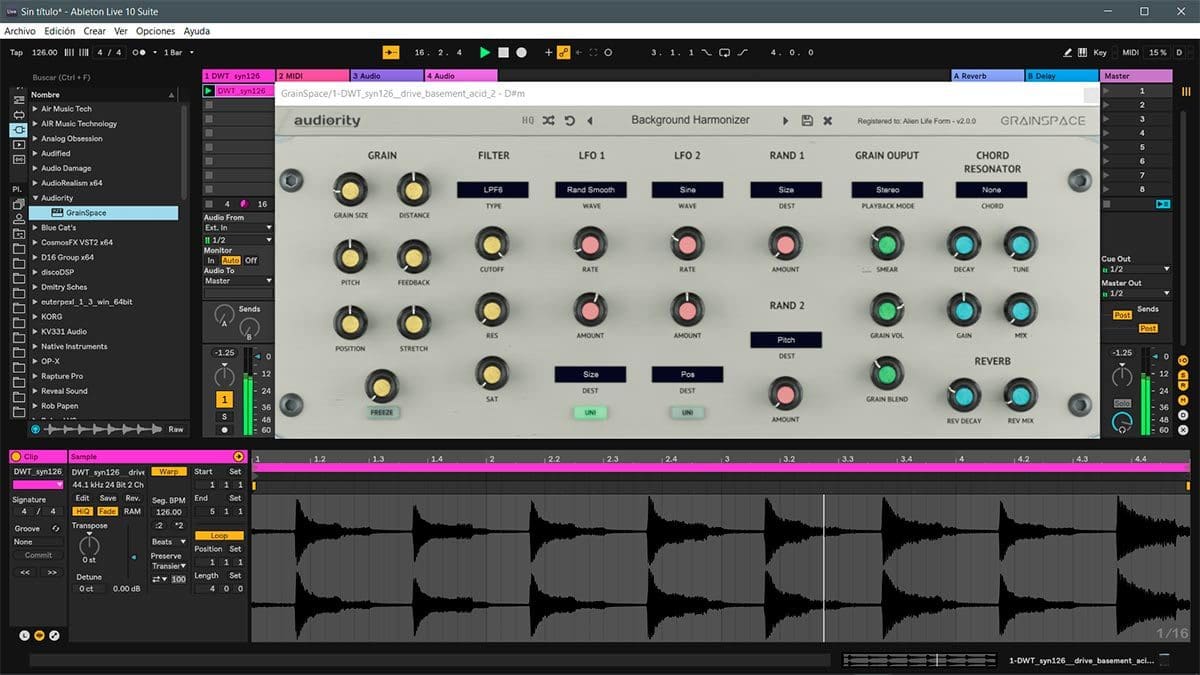Toggle the Follow playback button
The image size is (1200, 675).
pyautogui.click(x=391, y=52)
